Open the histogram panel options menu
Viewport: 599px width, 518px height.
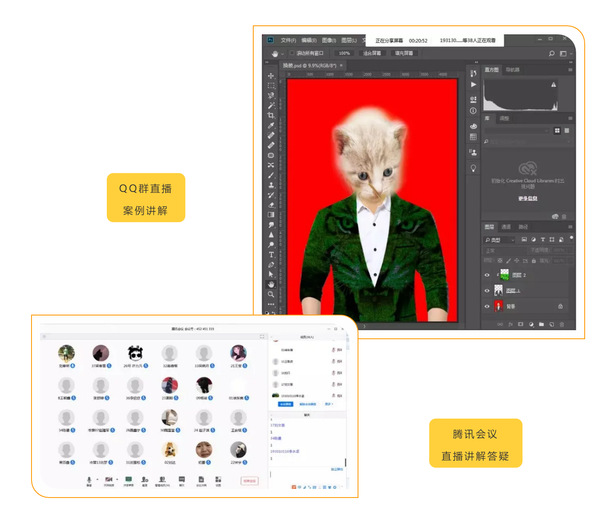(570, 70)
